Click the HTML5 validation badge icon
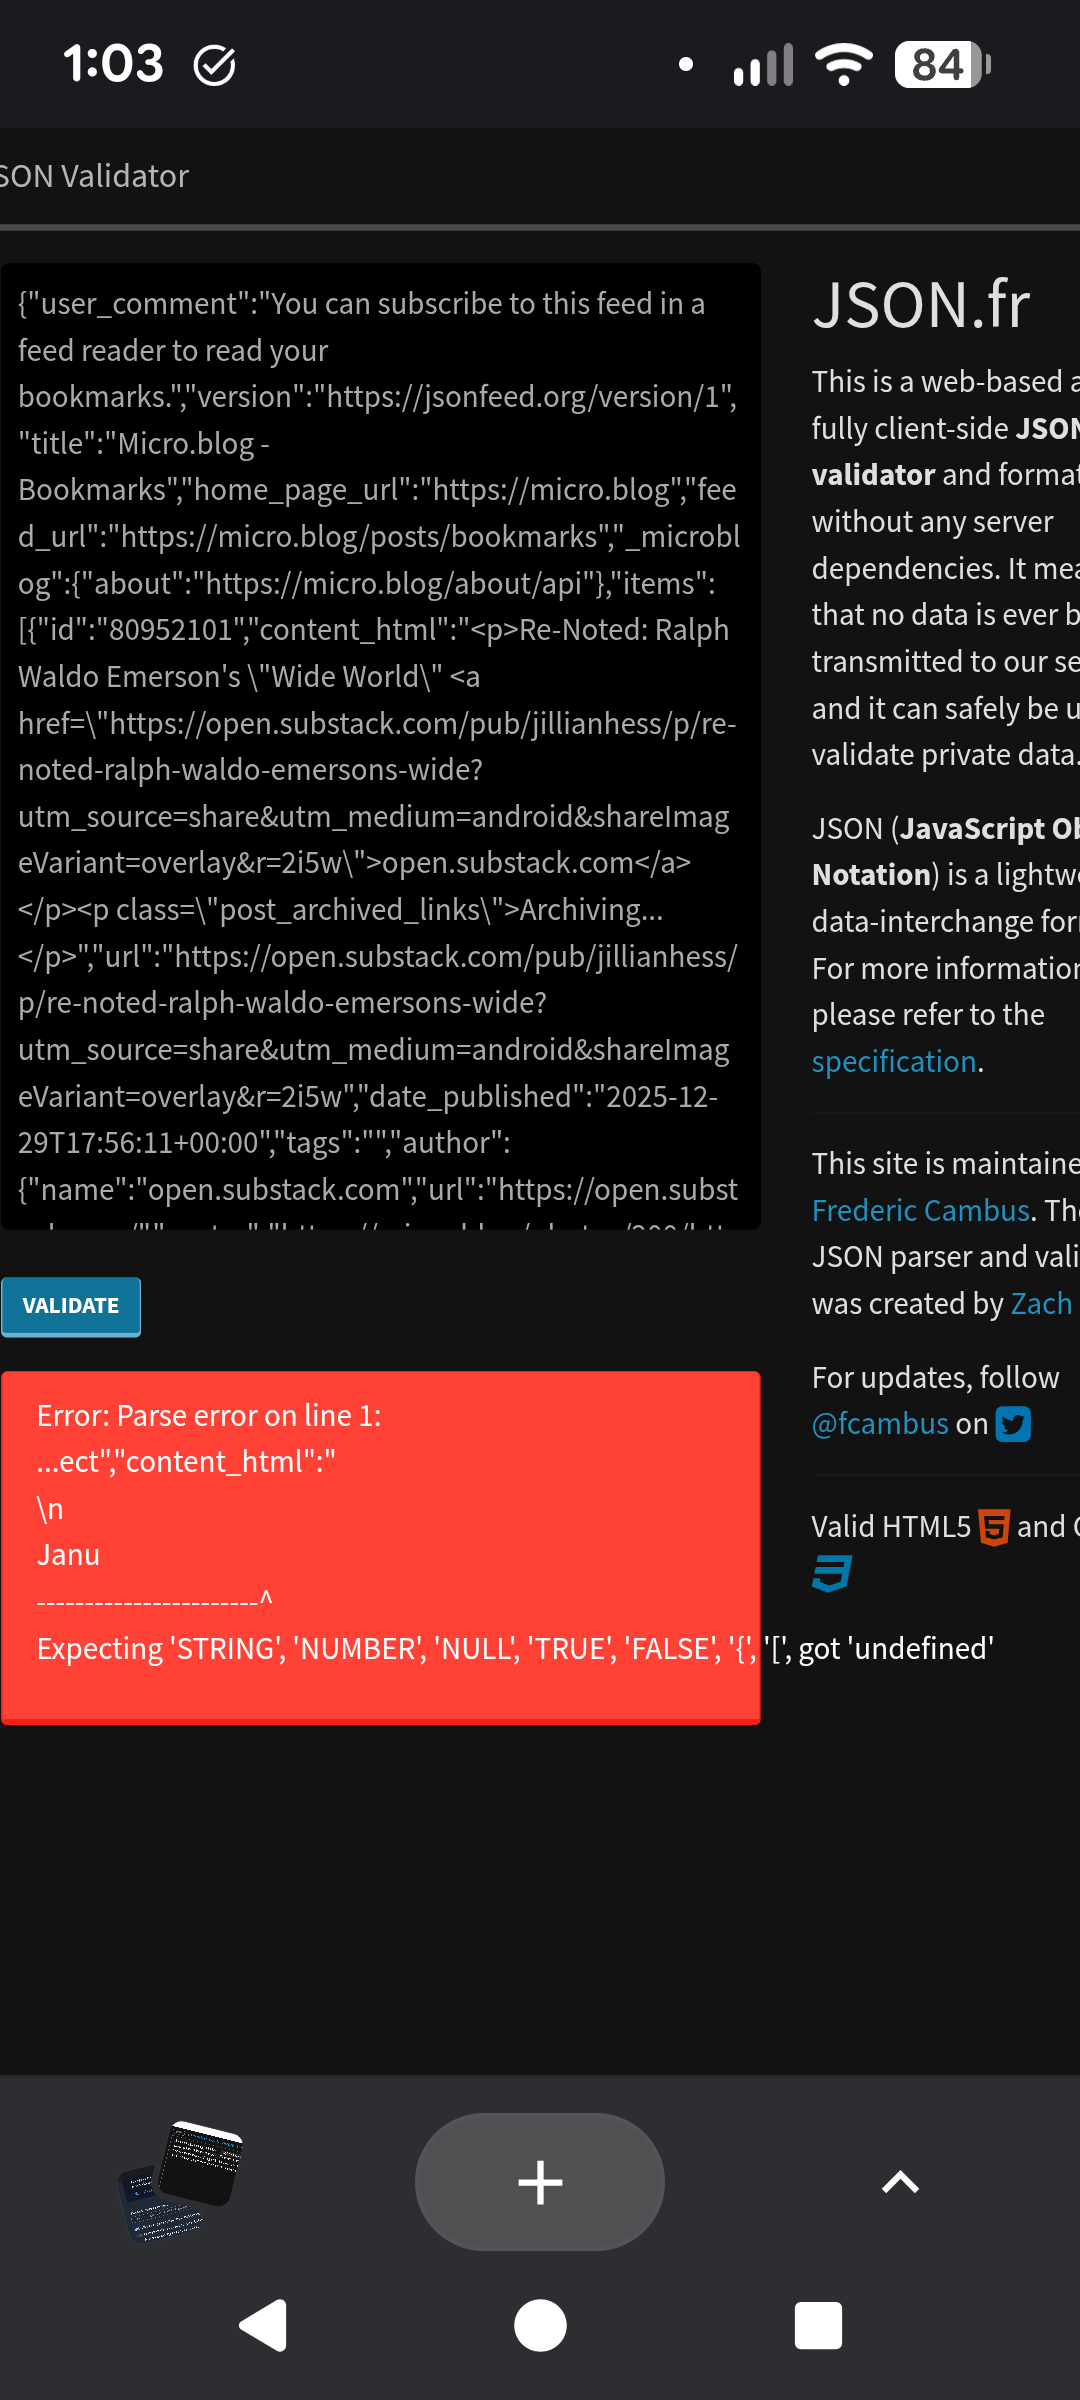Screen dimensions: 1080x2400 [x=993, y=1527]
